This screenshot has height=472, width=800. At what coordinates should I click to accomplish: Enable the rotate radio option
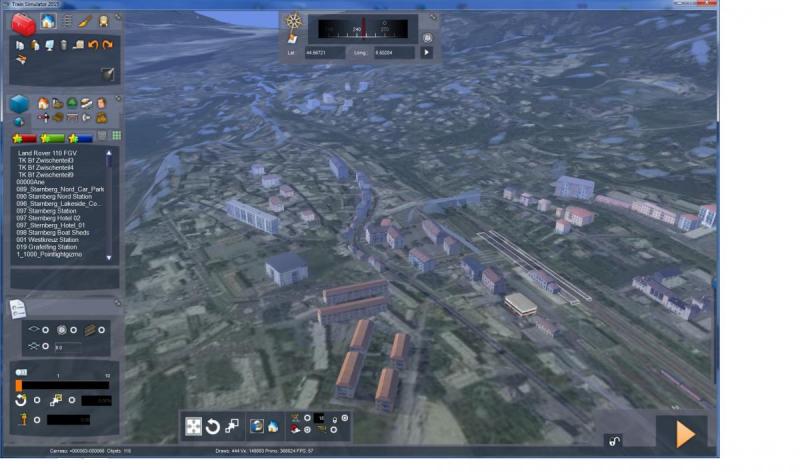pos(37,400)
